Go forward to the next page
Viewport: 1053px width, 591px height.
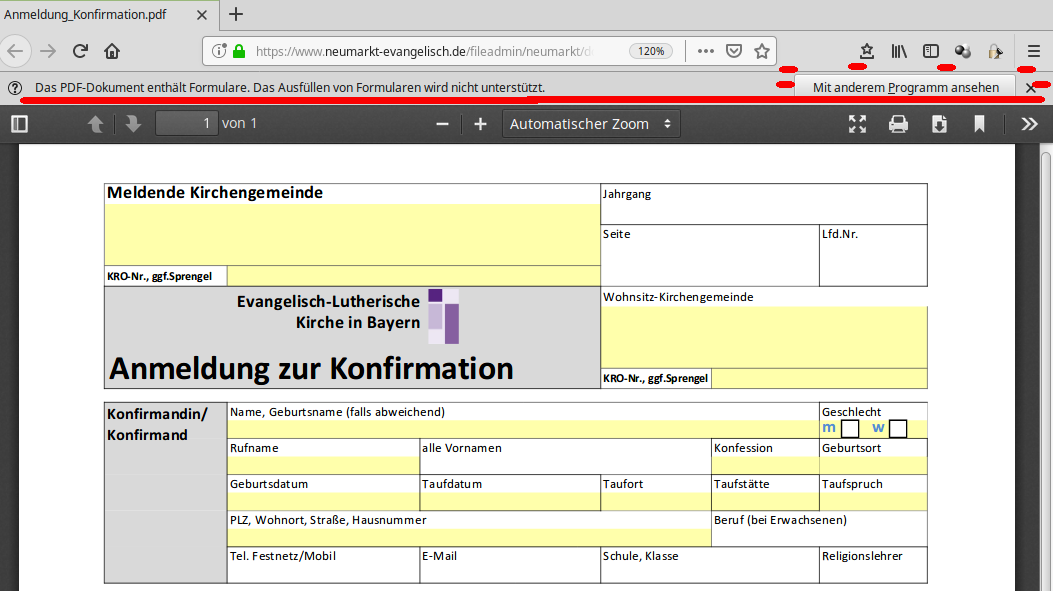(48, 51)
